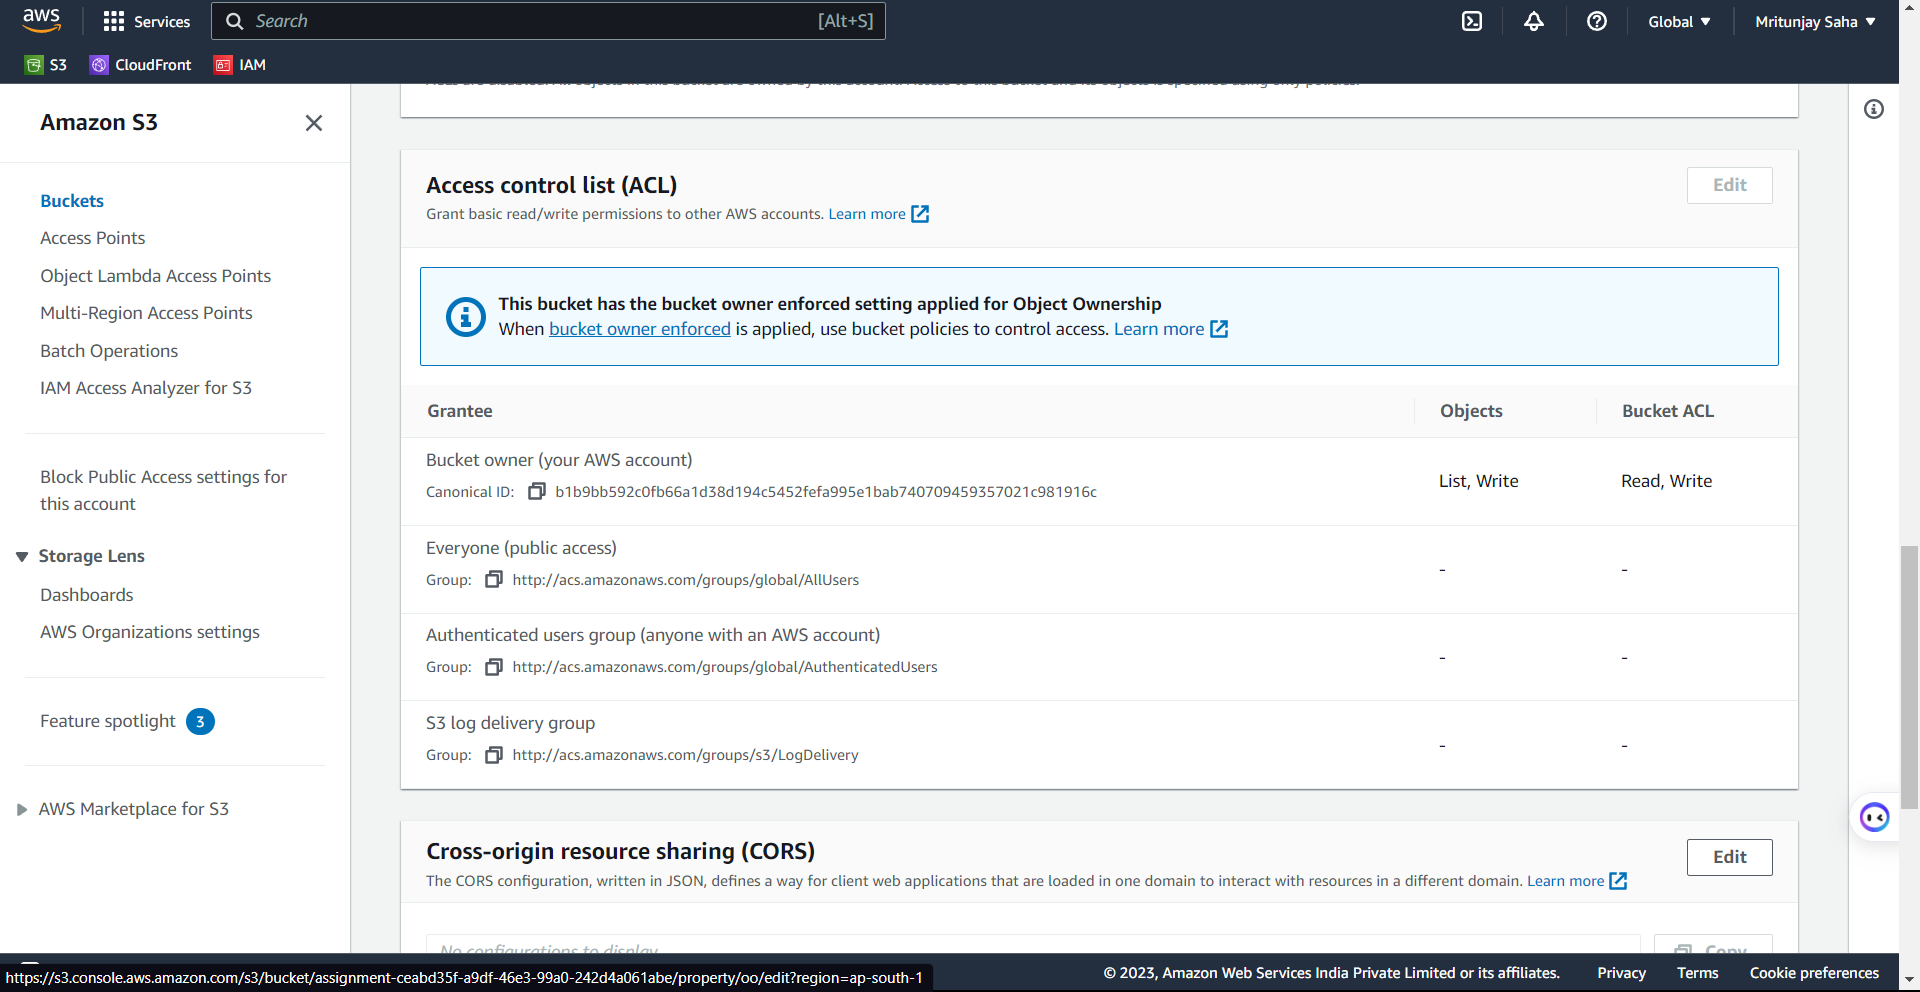
Task: Open Access Points page
Action: point(93,238)
